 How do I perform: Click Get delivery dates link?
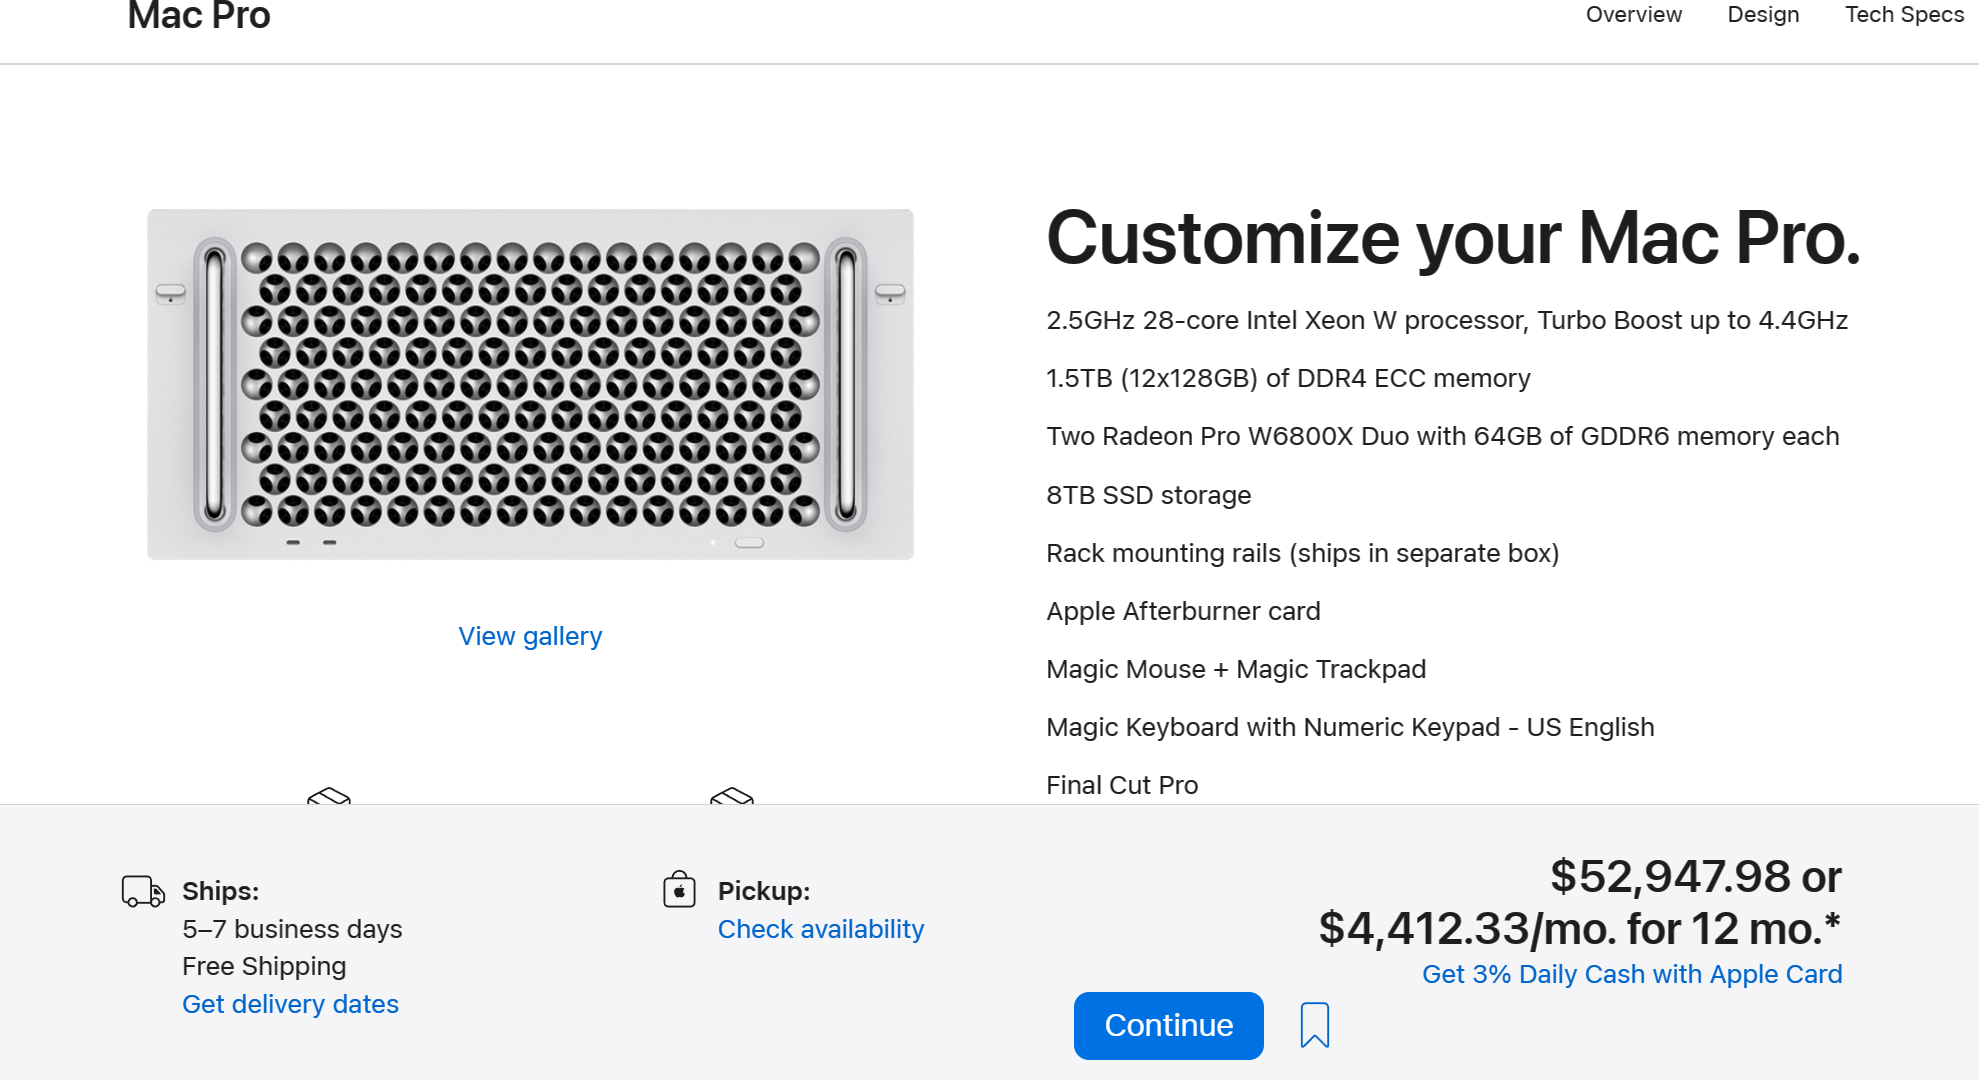(x=290, y=1004)
